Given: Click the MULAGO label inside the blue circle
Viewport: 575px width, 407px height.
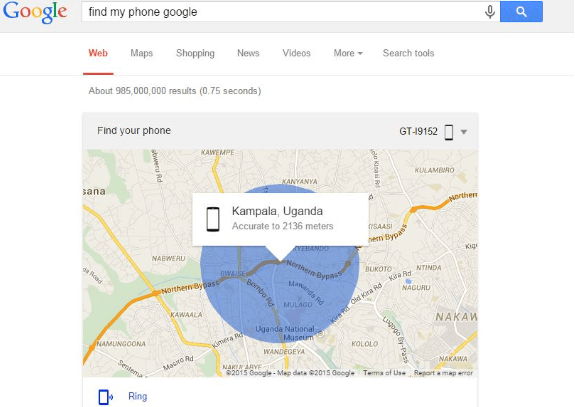Looking at the screenshot, I should (x=298, y=305).
